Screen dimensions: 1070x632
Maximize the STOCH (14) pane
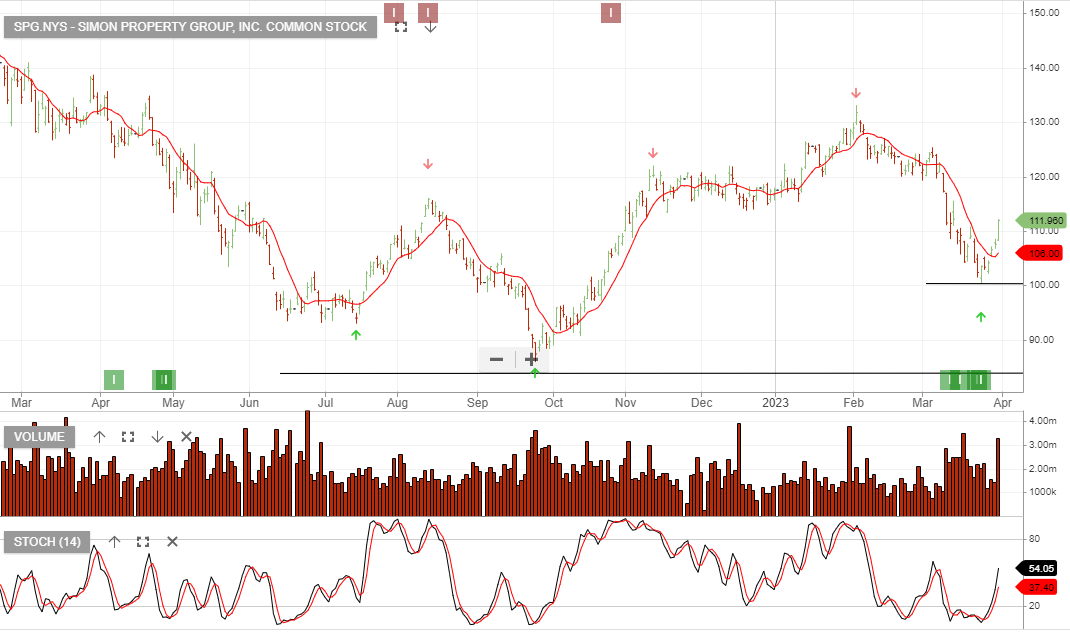click(x=143, y=542)
